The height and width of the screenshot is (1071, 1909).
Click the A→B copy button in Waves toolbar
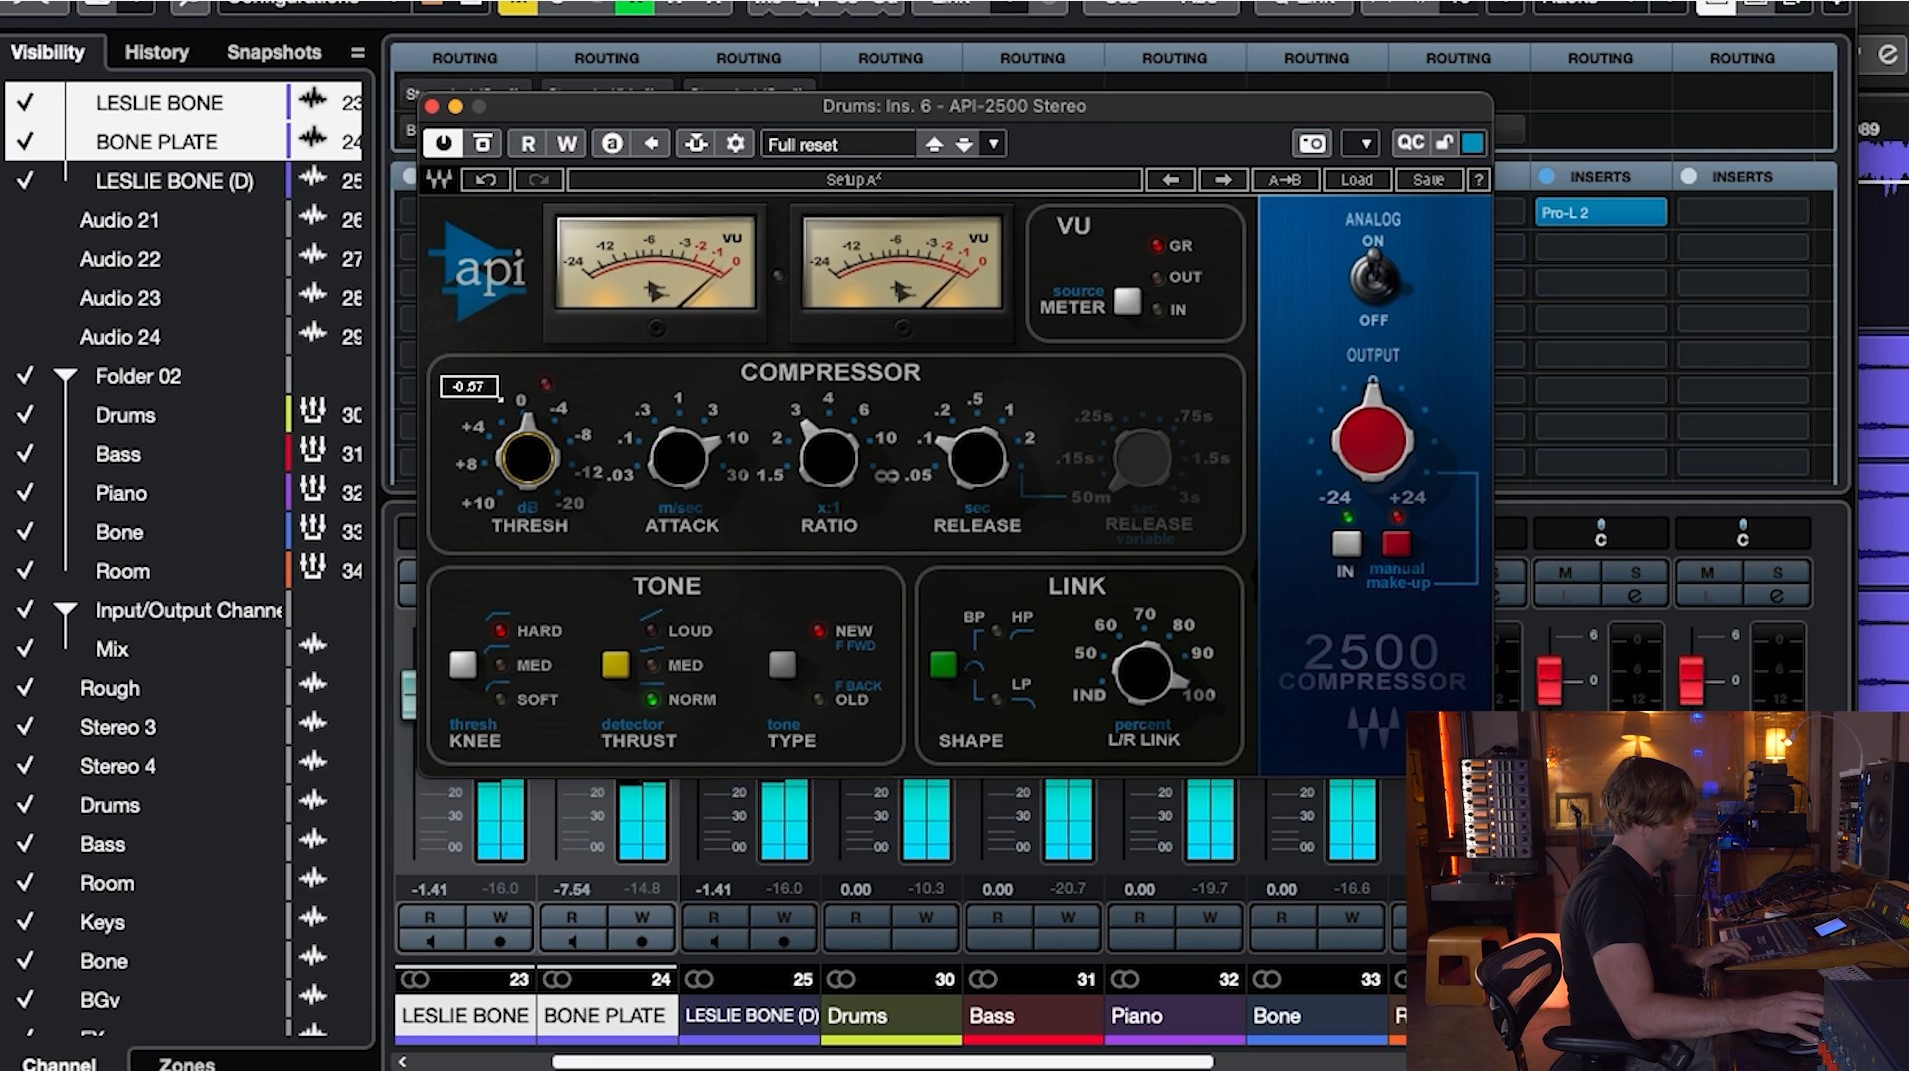pos(1284,180)
